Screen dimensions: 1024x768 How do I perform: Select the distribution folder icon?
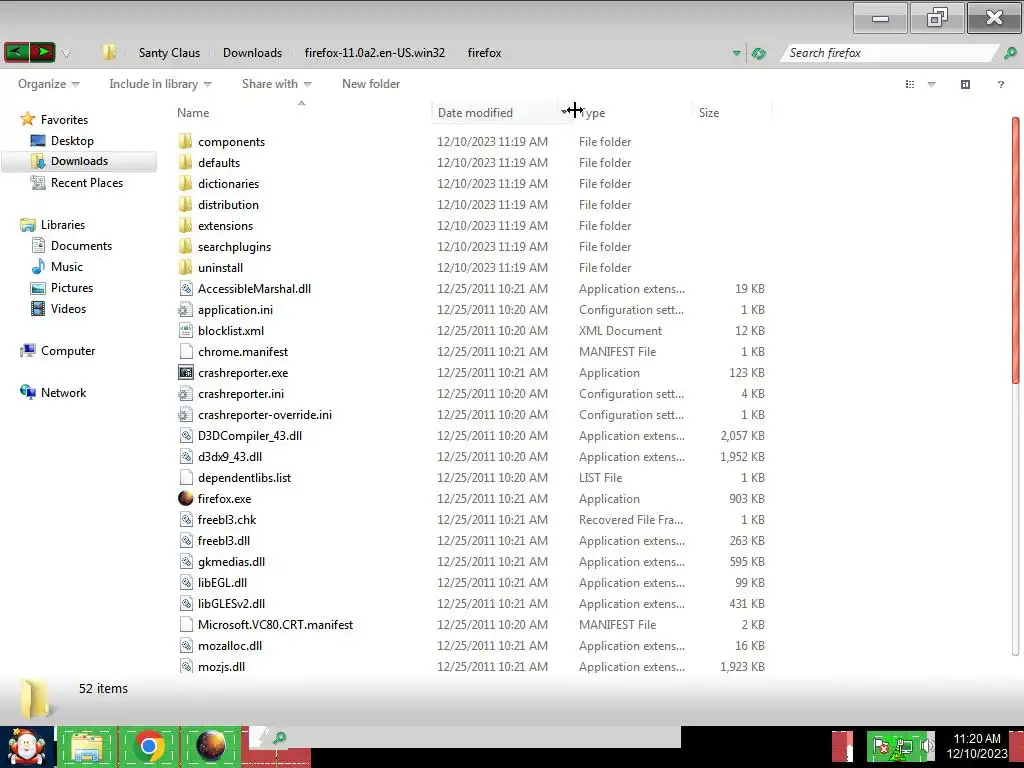point(185,204)
